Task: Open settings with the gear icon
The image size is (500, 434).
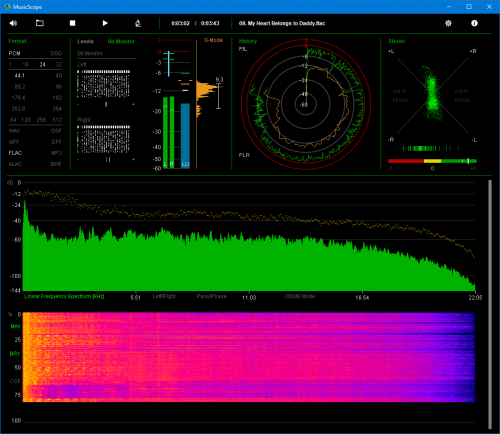Action: coord(448,23)
